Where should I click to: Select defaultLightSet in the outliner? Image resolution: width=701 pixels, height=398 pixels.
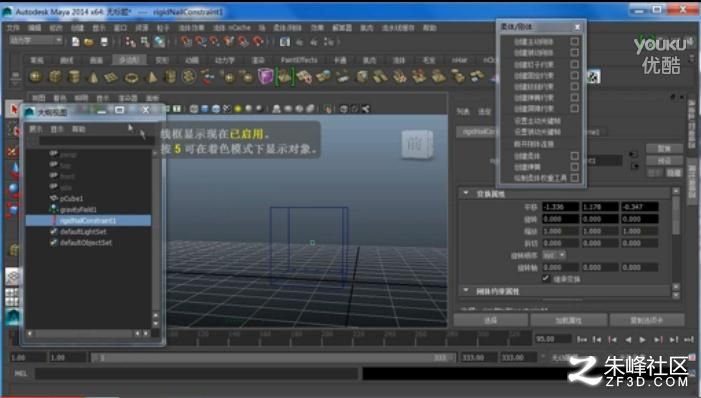[83, 232]
